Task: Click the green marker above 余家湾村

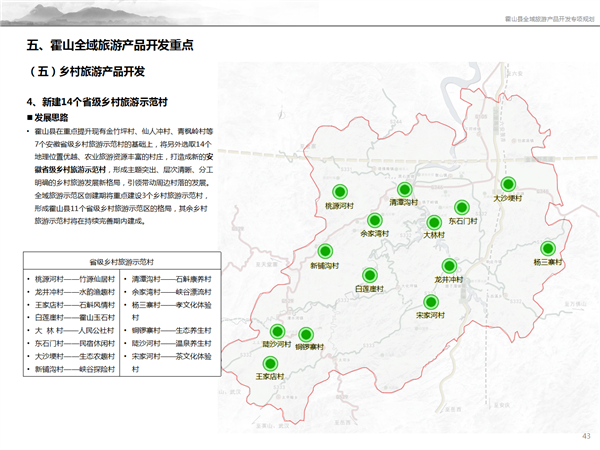Action: tap(375, 220)
